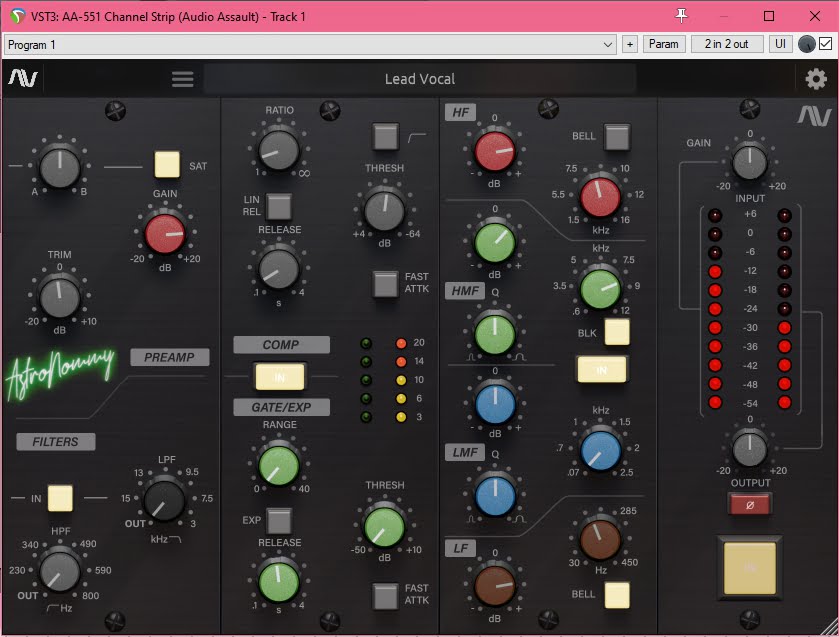Open the hamburger menu in the header
The height and width of the screenshot is (637, 839).
pyautogui.click(x=182, y=78)
